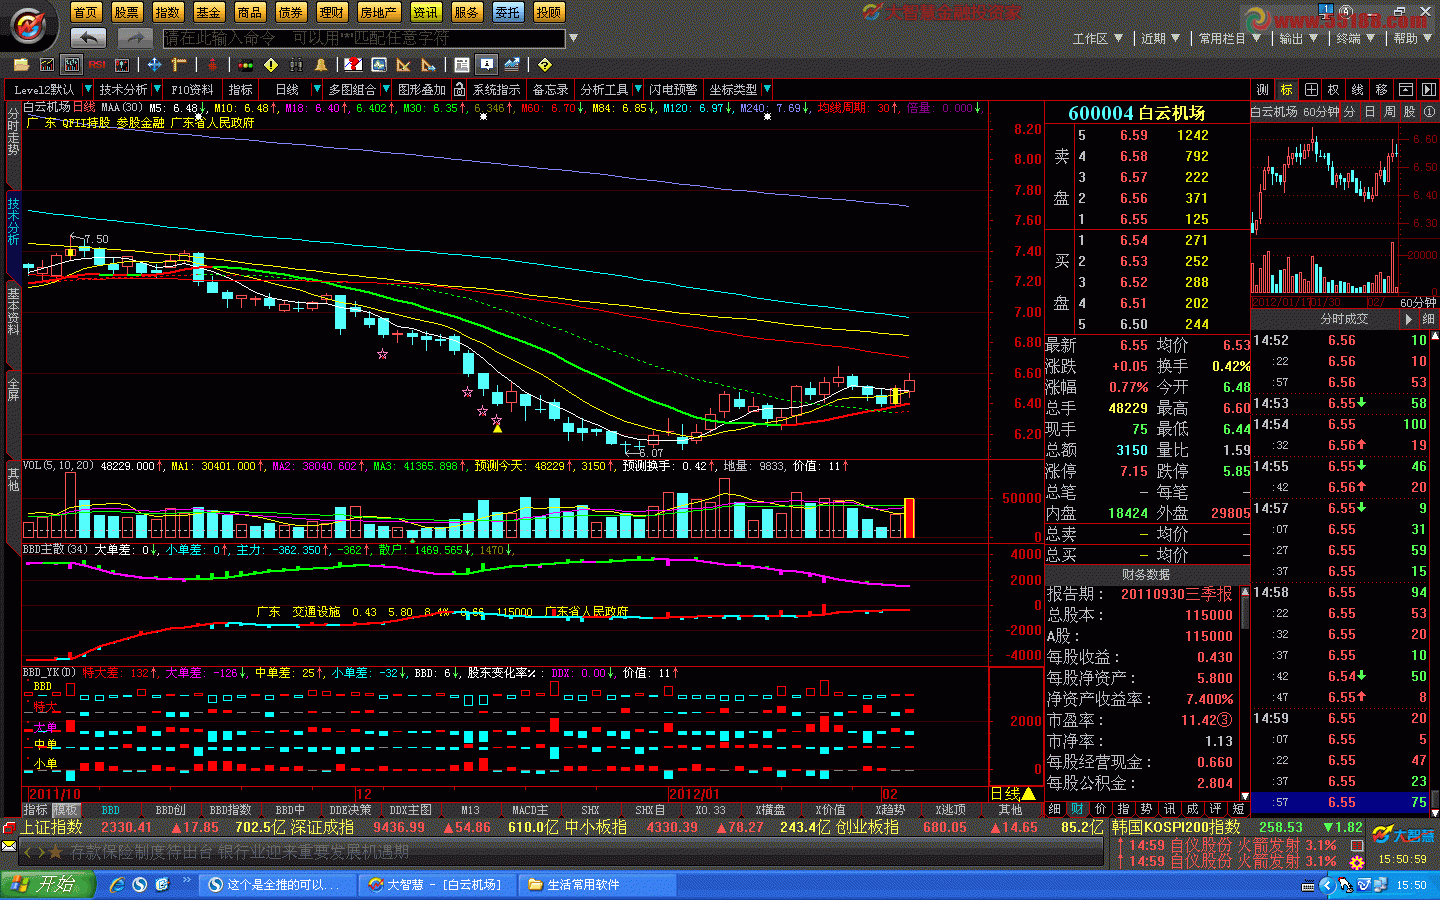Open the command input history dropdown arrow
The image size is (1440, 900).
pyautogui.click(x=573, y=38)
